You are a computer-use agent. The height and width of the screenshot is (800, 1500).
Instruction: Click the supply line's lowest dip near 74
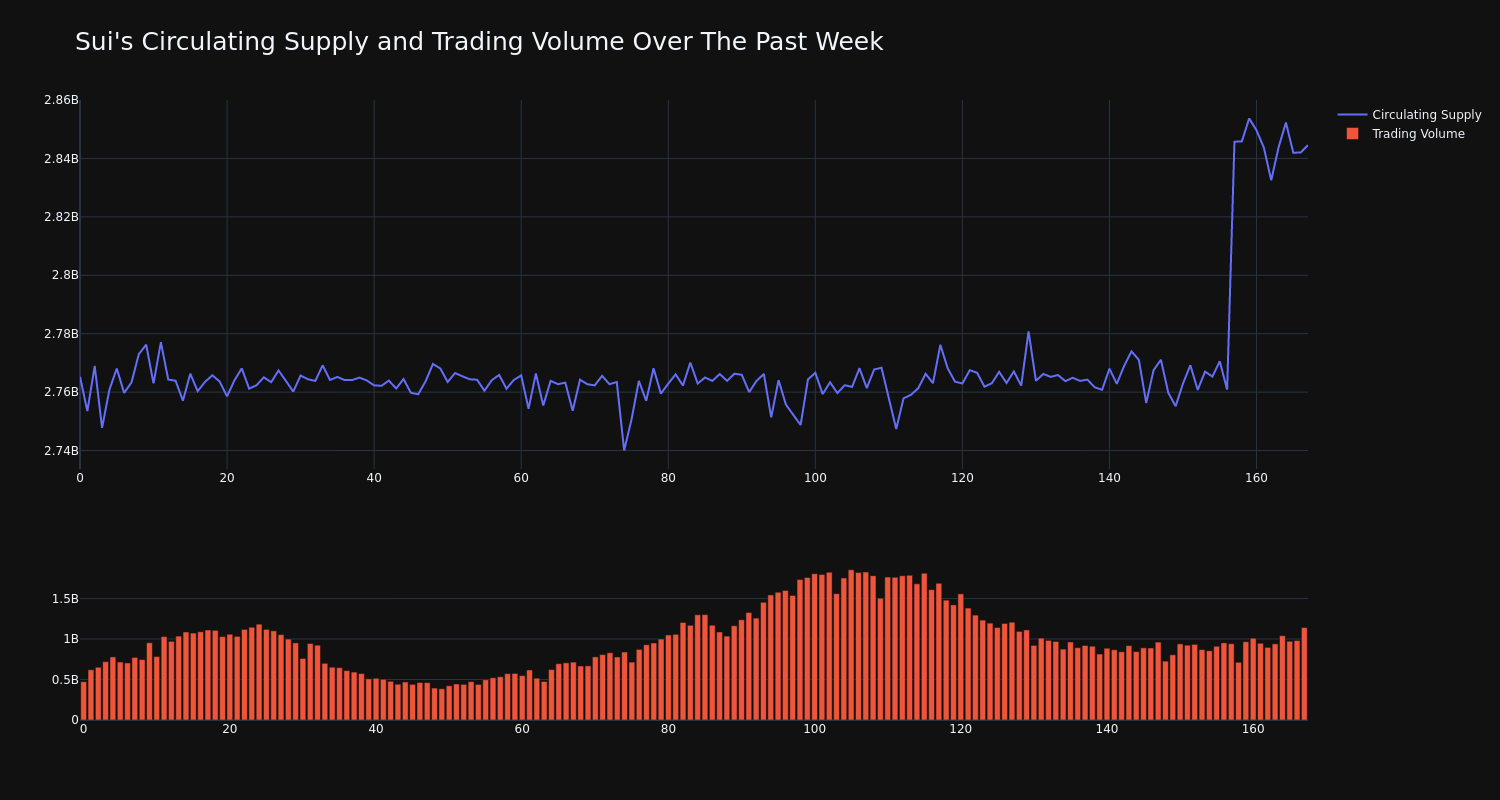tap(624, 450)
